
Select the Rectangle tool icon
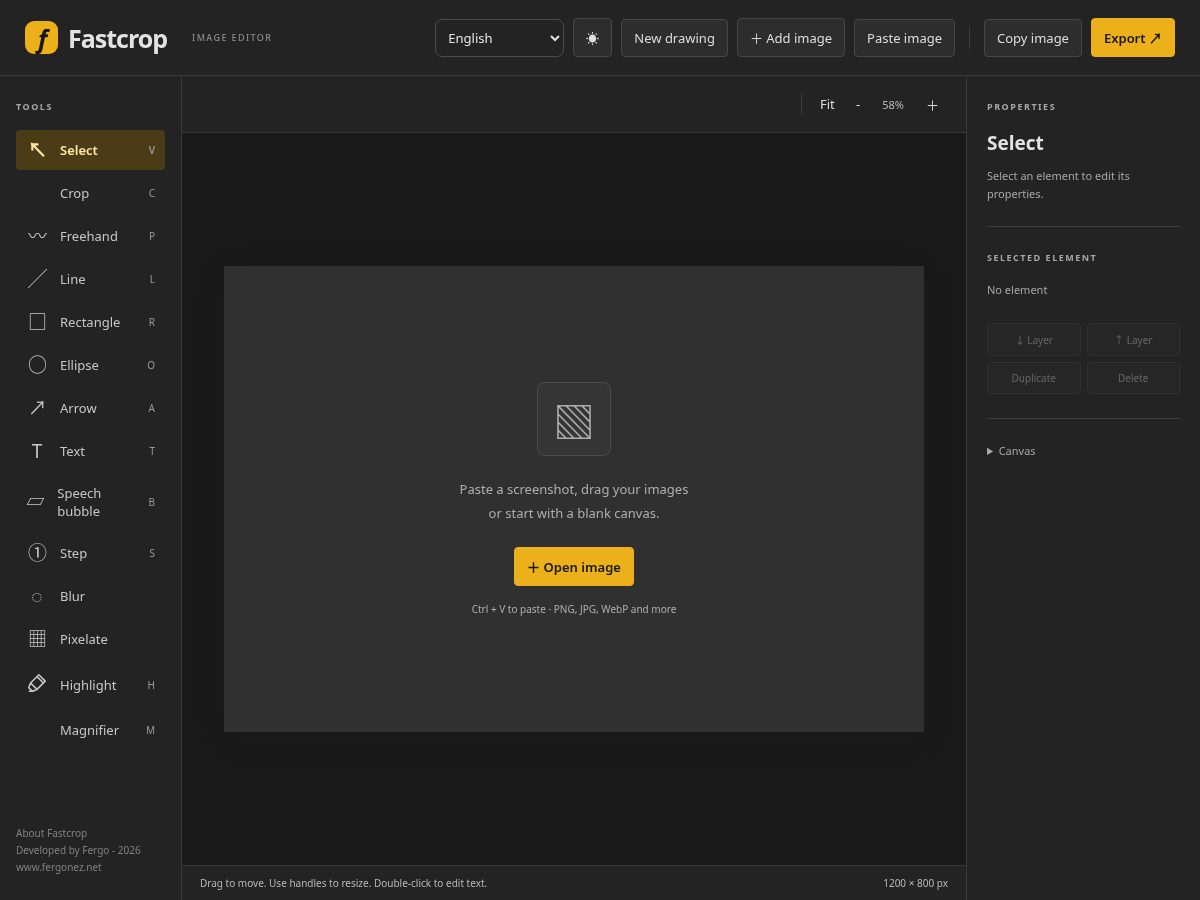click(37, 322)
